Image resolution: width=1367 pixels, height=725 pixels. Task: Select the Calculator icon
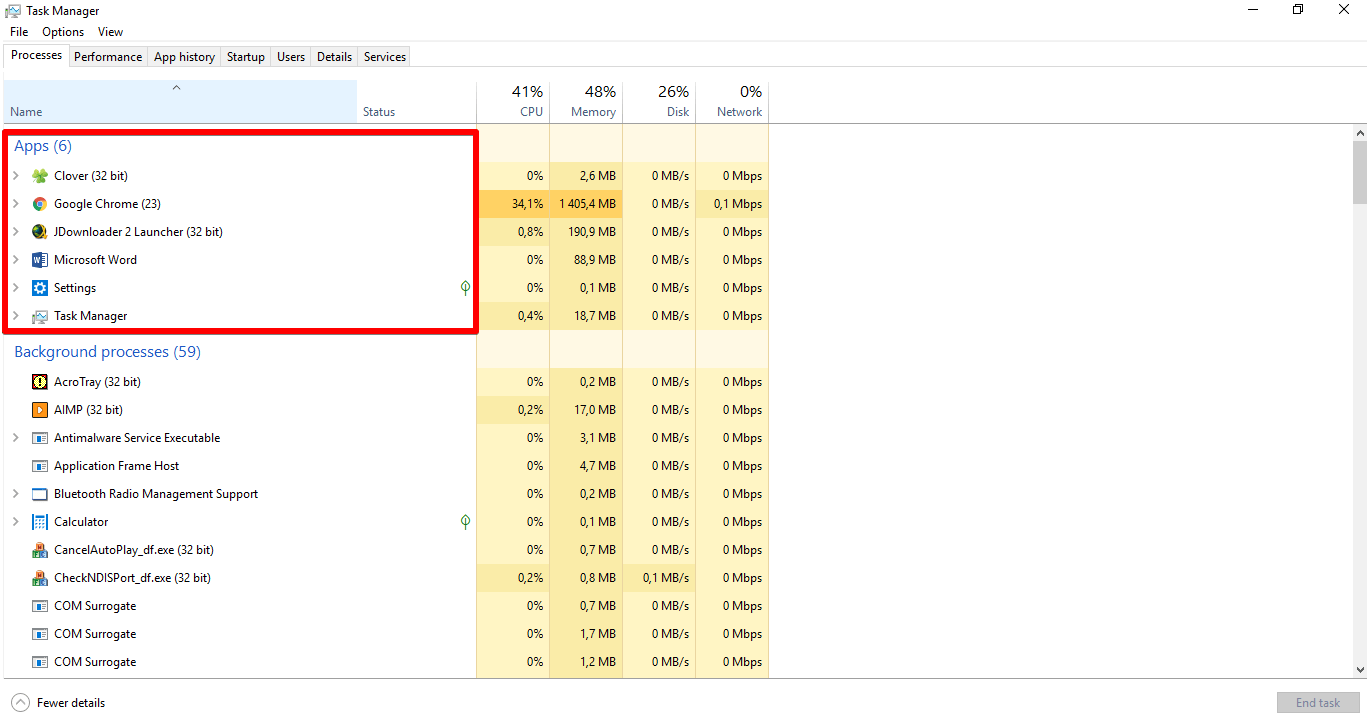40,521
